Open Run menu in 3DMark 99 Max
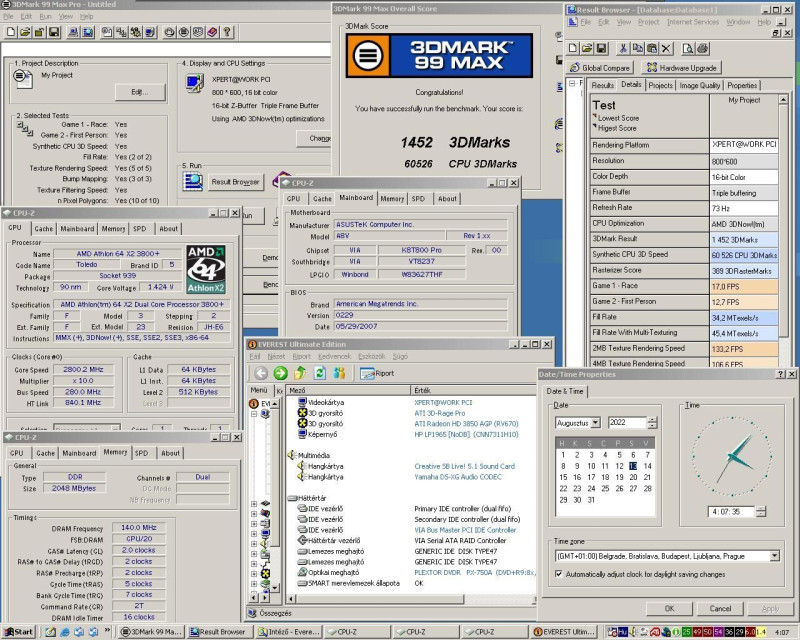 click(x=45, y=16)
